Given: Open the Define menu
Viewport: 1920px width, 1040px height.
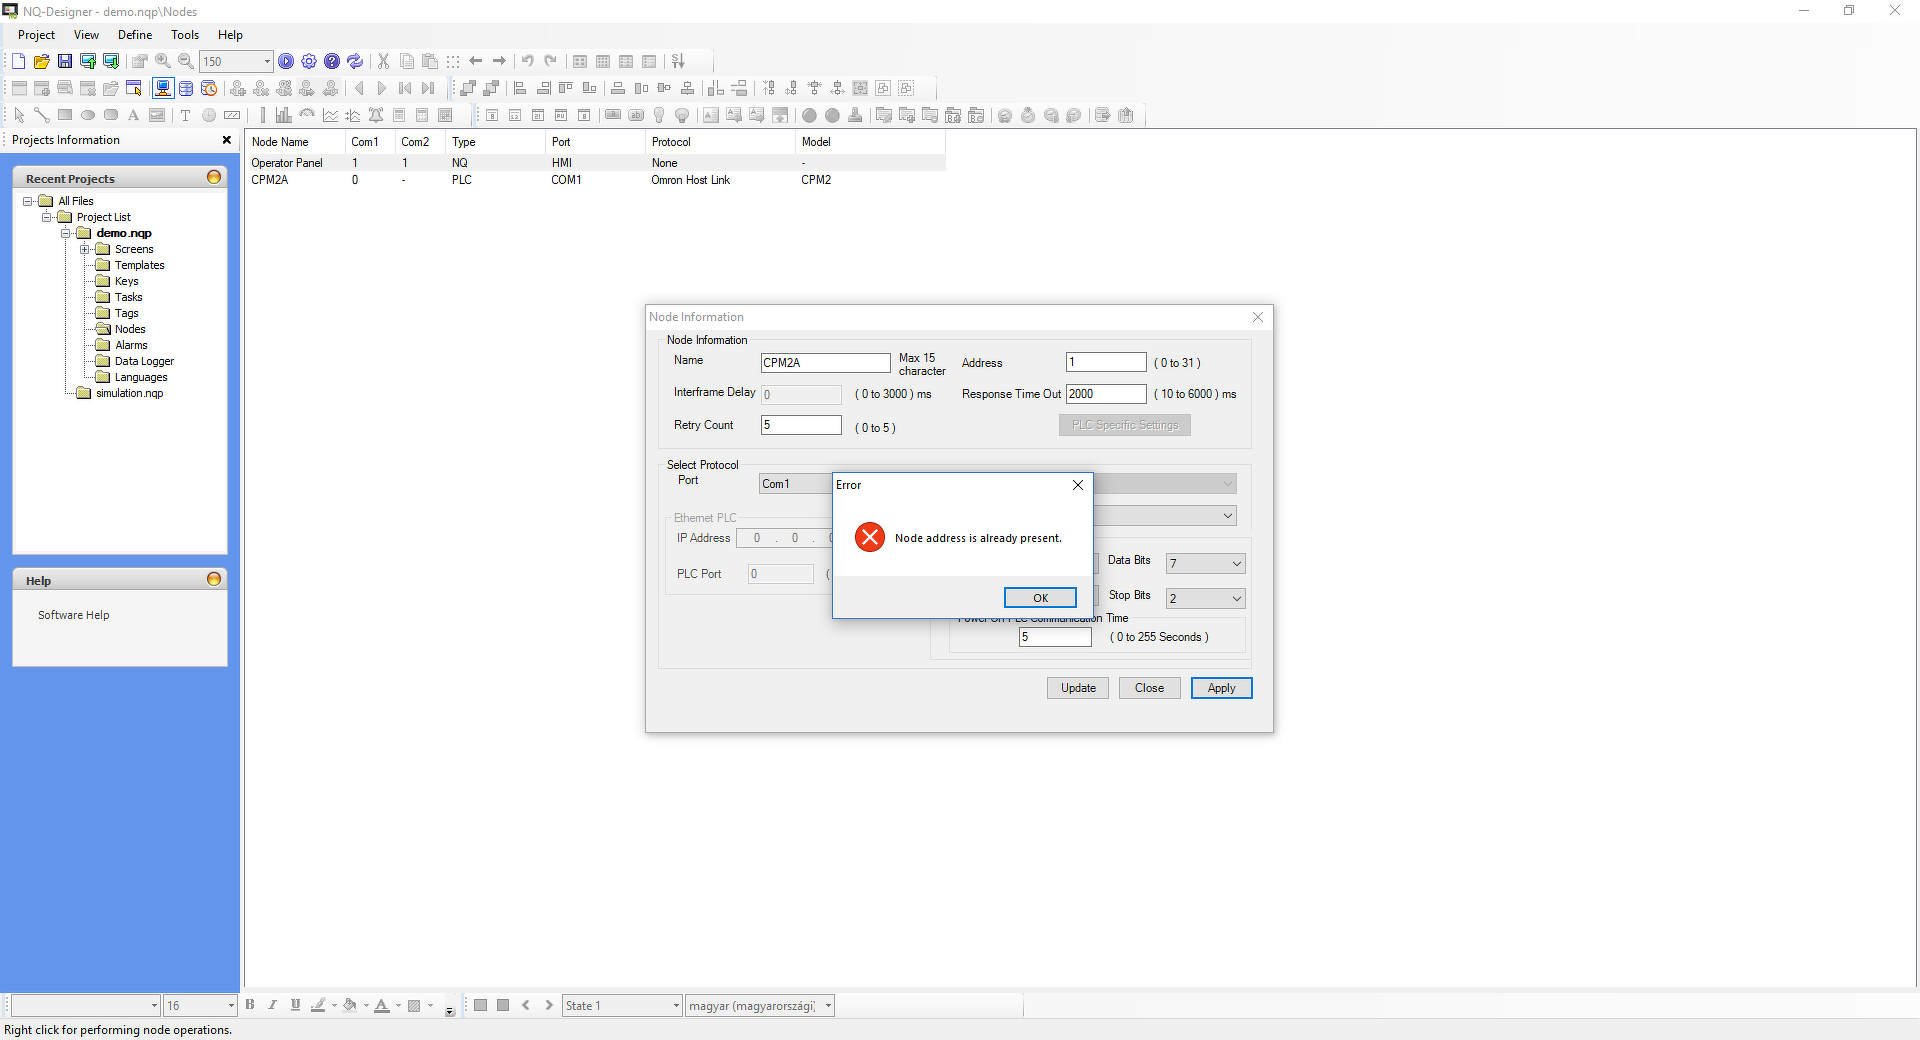Looking at the screenshot, I should (x=135, y=35).
